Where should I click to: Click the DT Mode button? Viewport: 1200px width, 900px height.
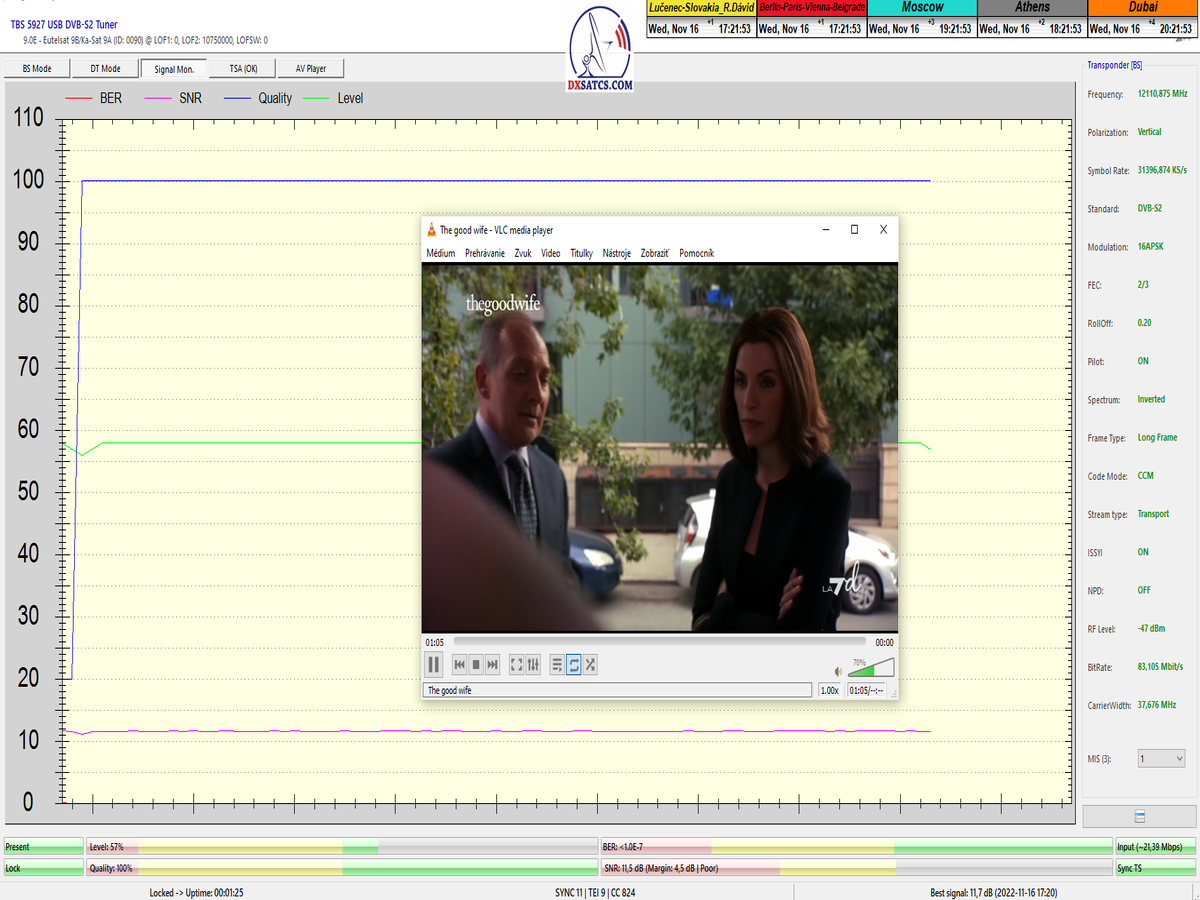[x=105, y=69]
